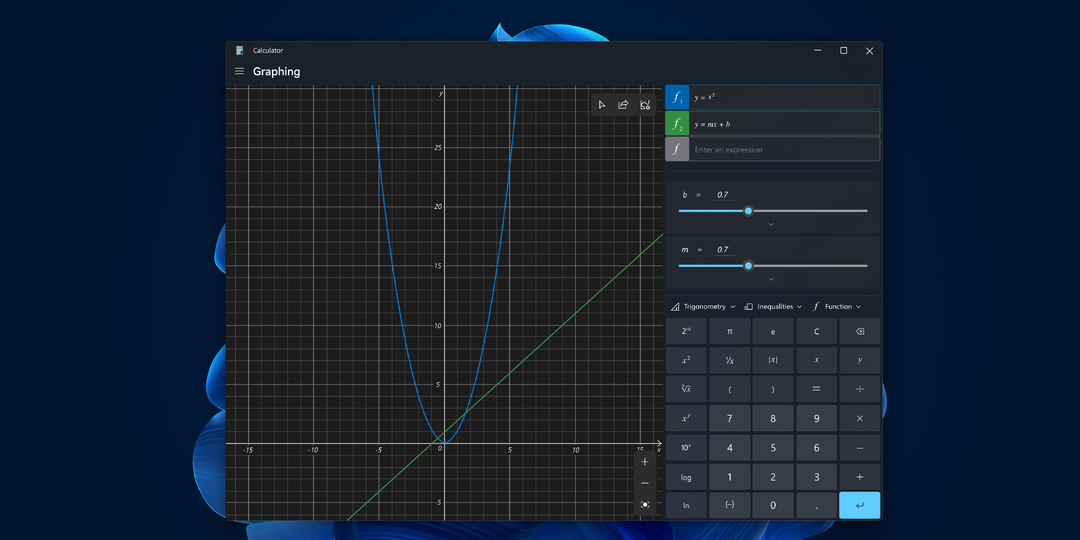Click the Calculator app icon in title bar
This screenshot has width=1080, height=540.
[240, 50]
